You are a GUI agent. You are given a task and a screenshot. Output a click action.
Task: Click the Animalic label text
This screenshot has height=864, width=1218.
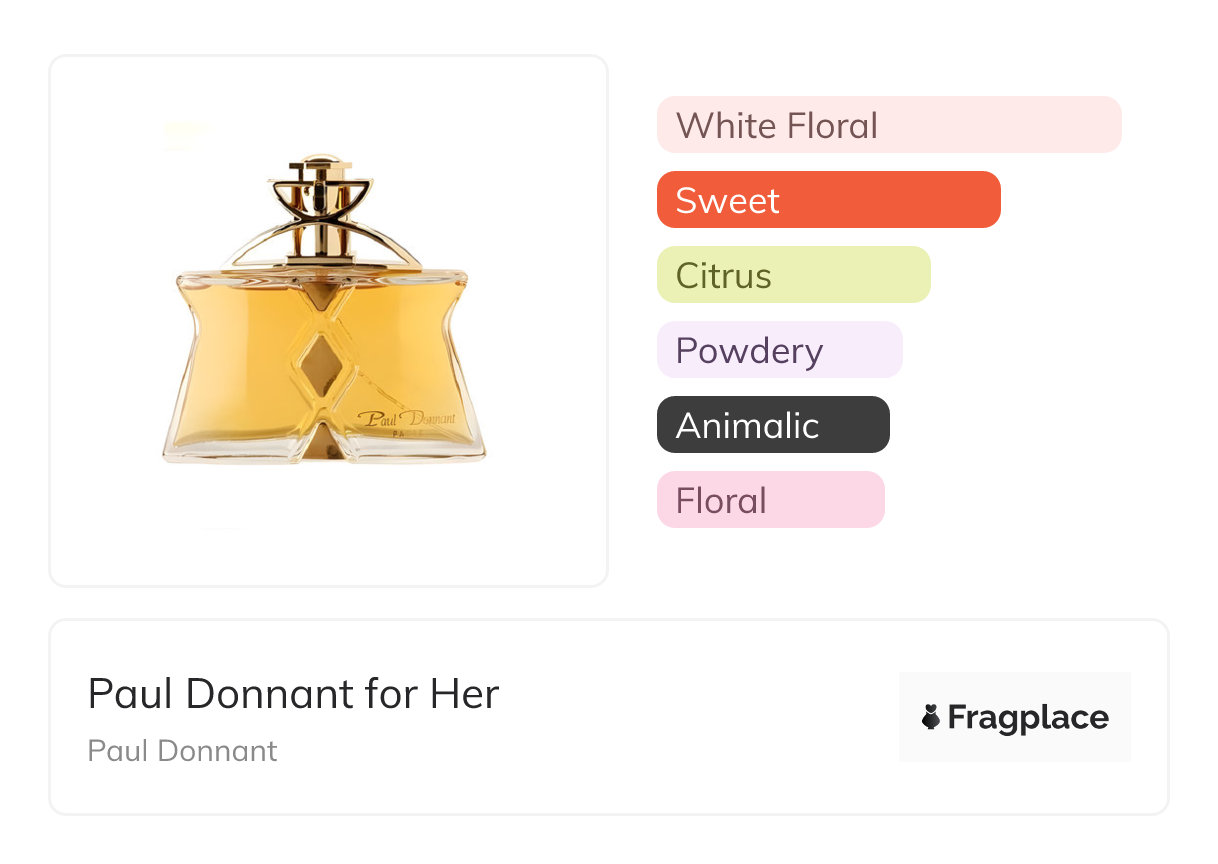click(x=747, y=425)
